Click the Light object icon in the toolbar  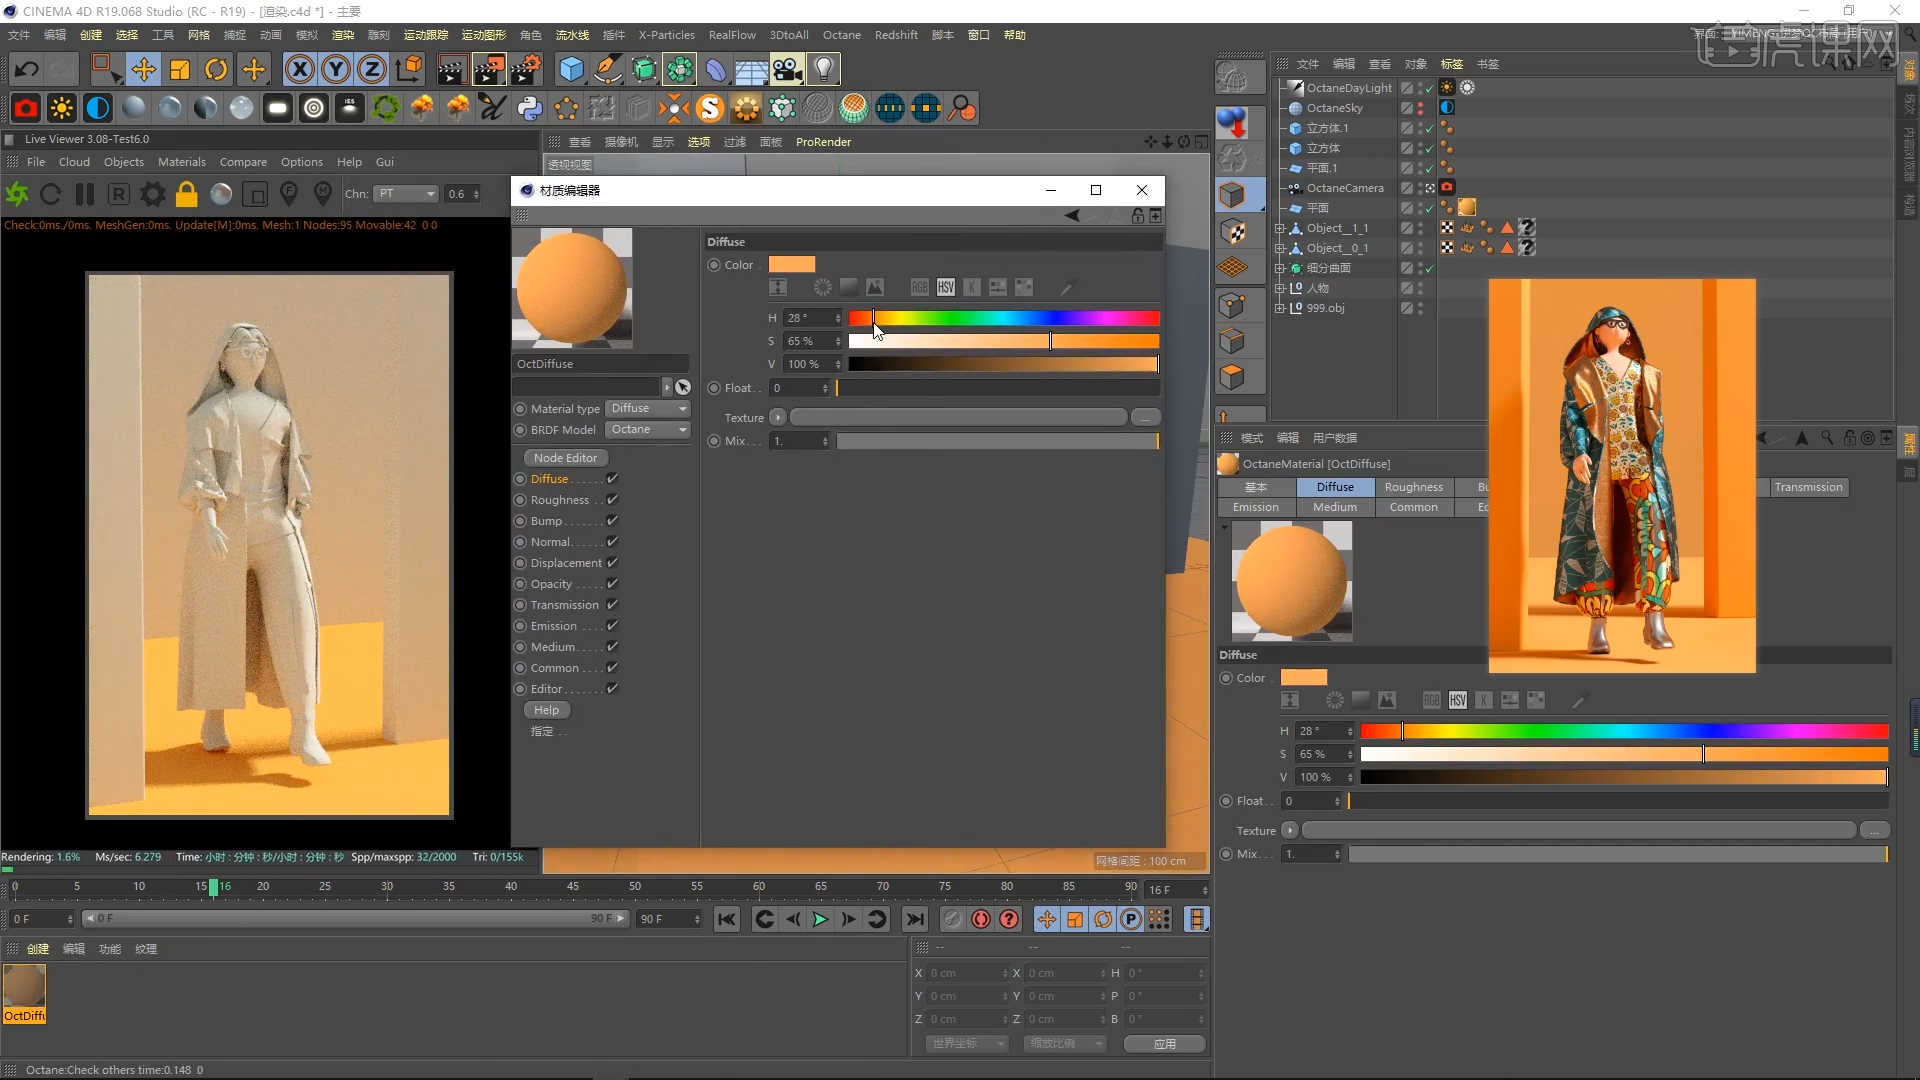point(823,69)
